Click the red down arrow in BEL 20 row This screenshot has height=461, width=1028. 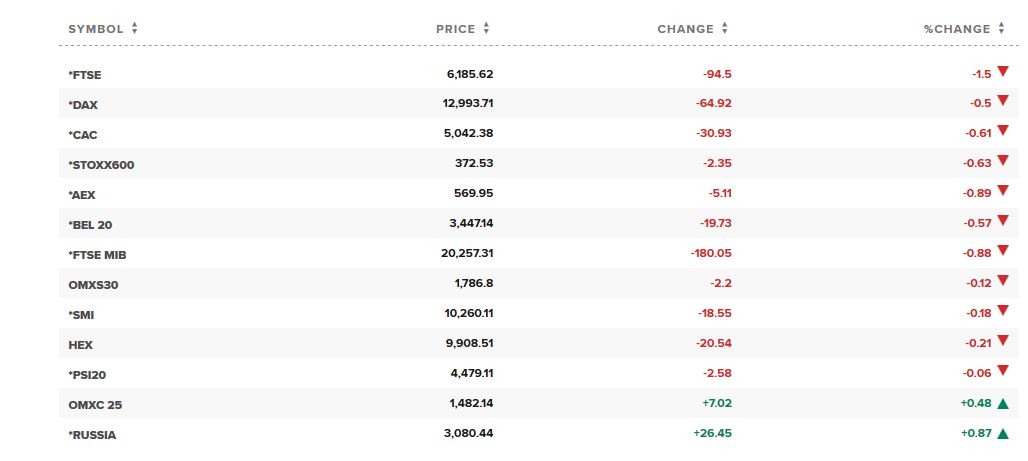point(1002,220)
